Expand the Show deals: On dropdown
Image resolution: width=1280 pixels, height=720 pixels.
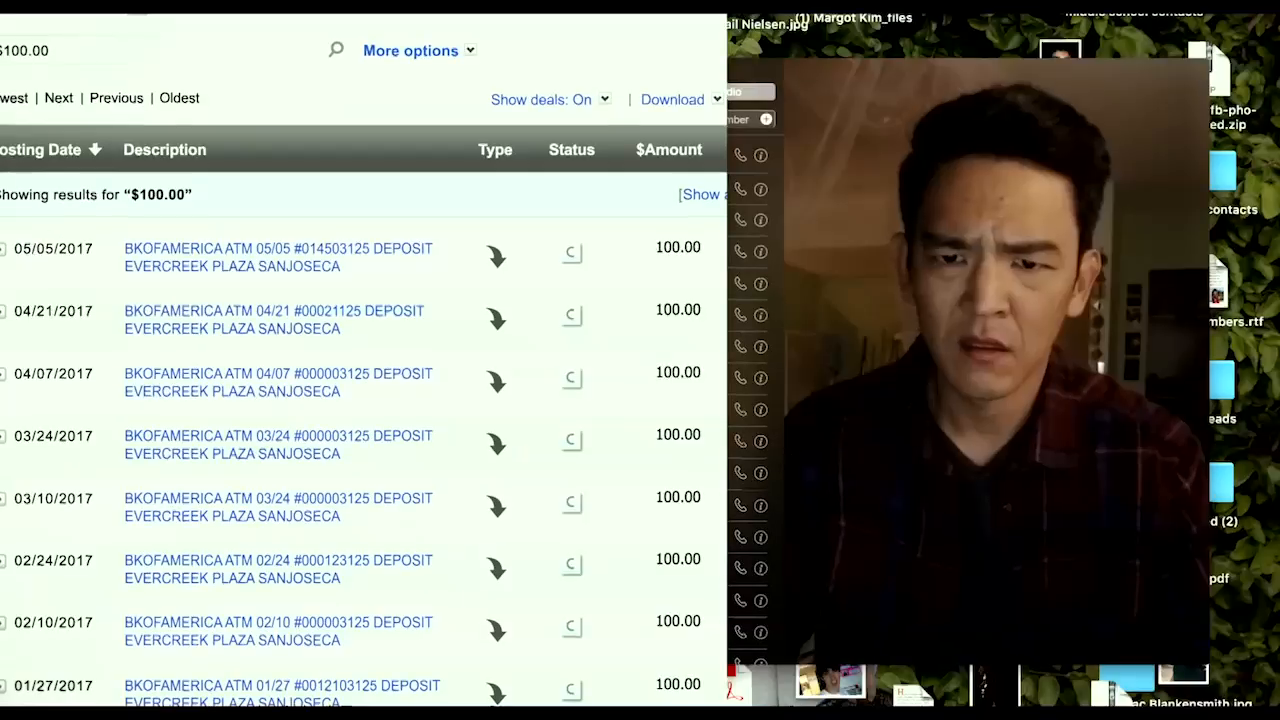(550, 100)
